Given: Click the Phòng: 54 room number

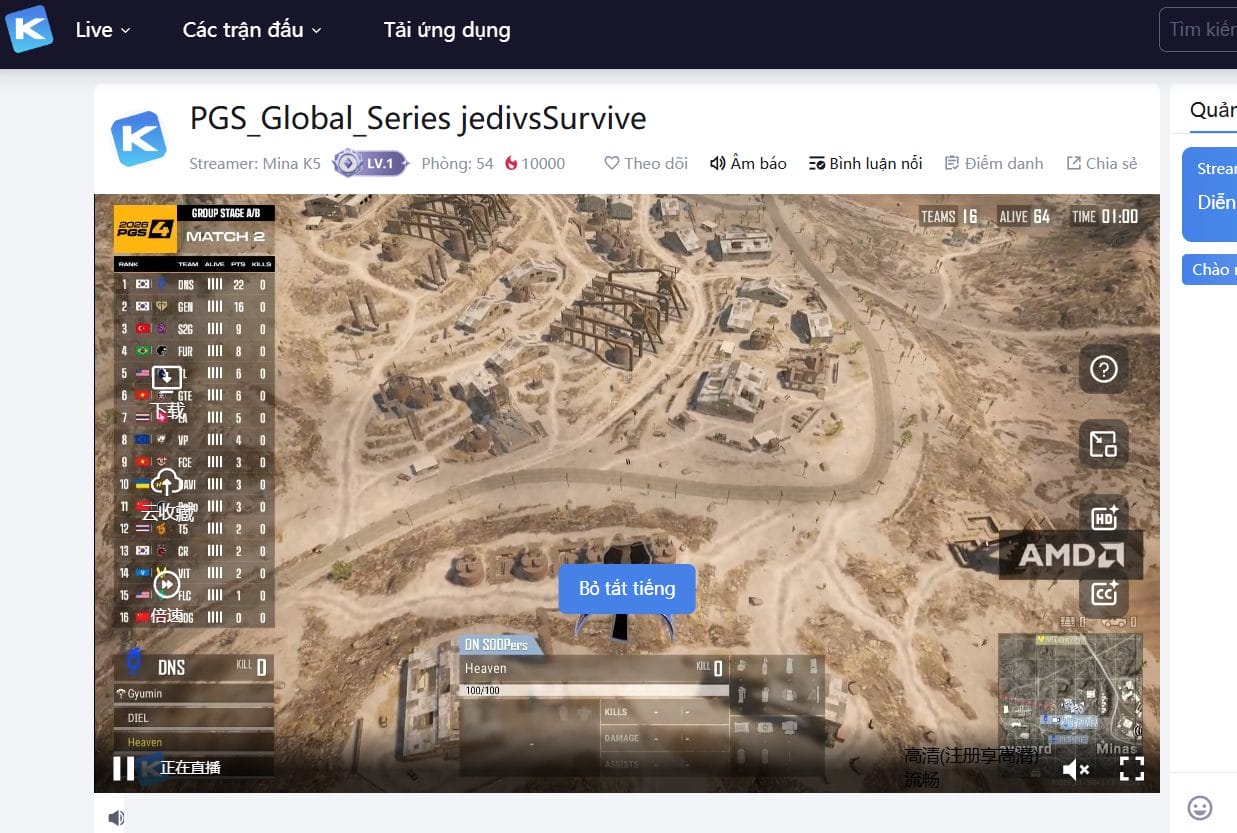Looking at the screenshot, I should (457, 163).
